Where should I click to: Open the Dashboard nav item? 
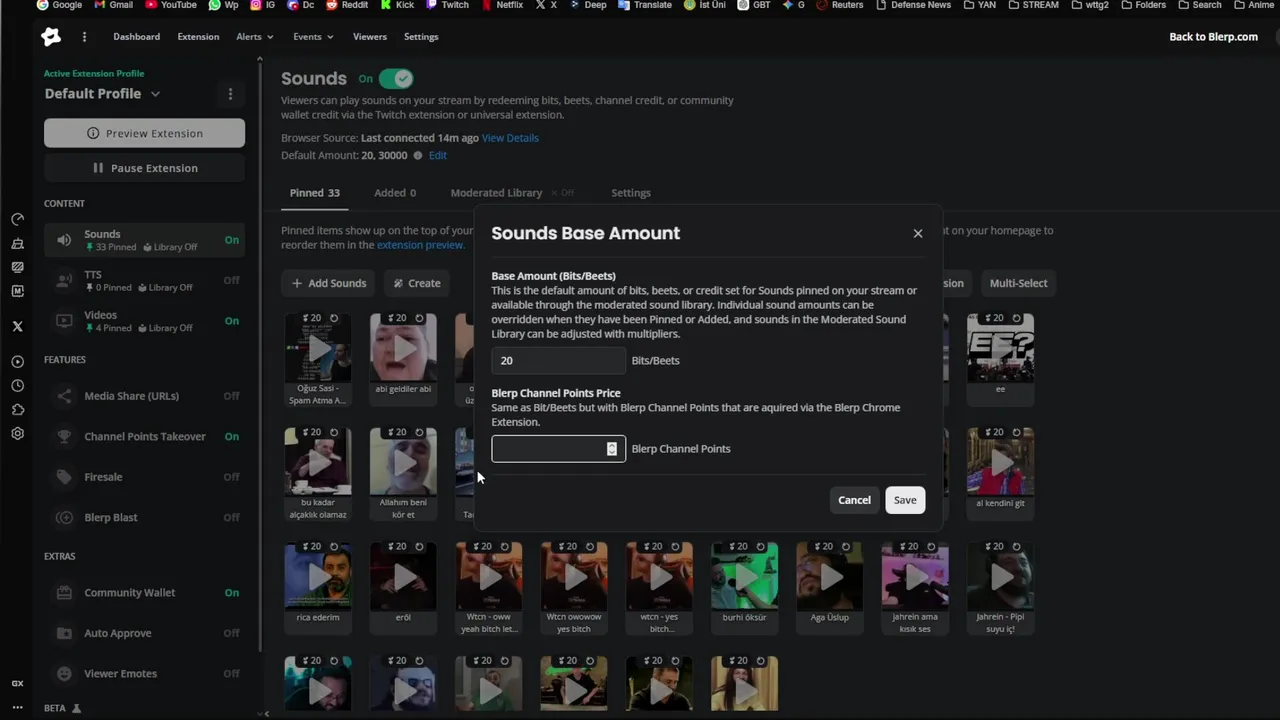[136, 37]
